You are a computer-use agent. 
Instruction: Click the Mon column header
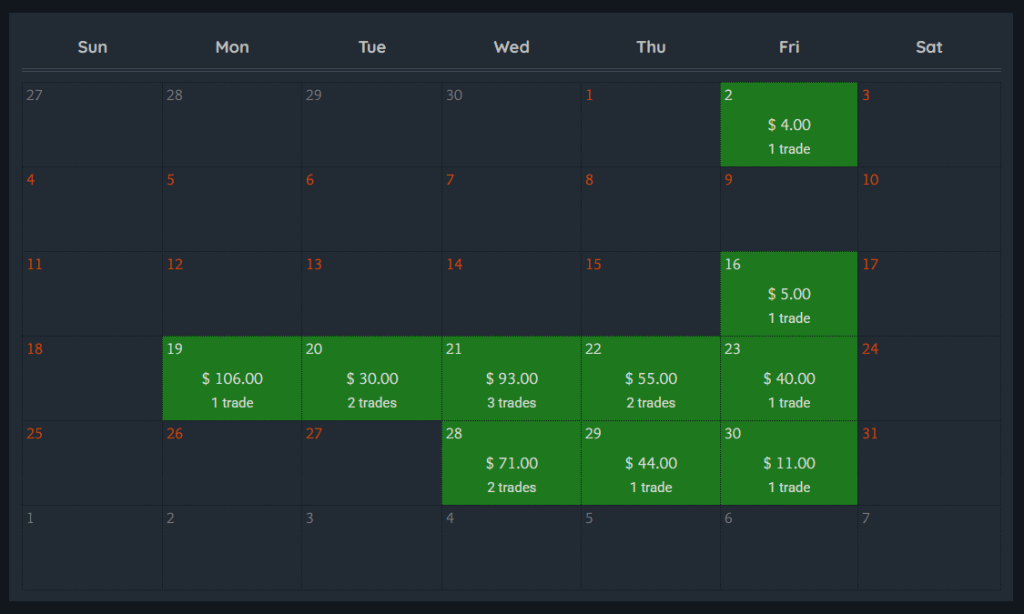(x=232, y=47)
